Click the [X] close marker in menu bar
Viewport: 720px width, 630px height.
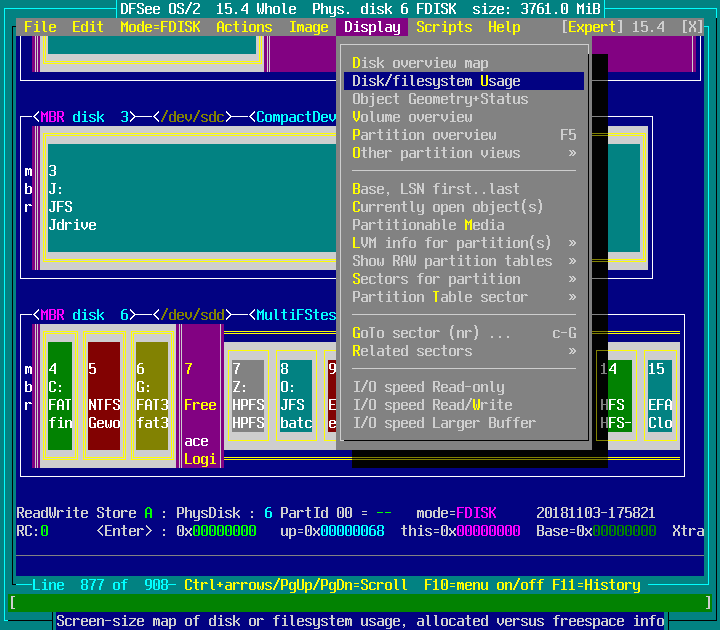coord(692,27)
